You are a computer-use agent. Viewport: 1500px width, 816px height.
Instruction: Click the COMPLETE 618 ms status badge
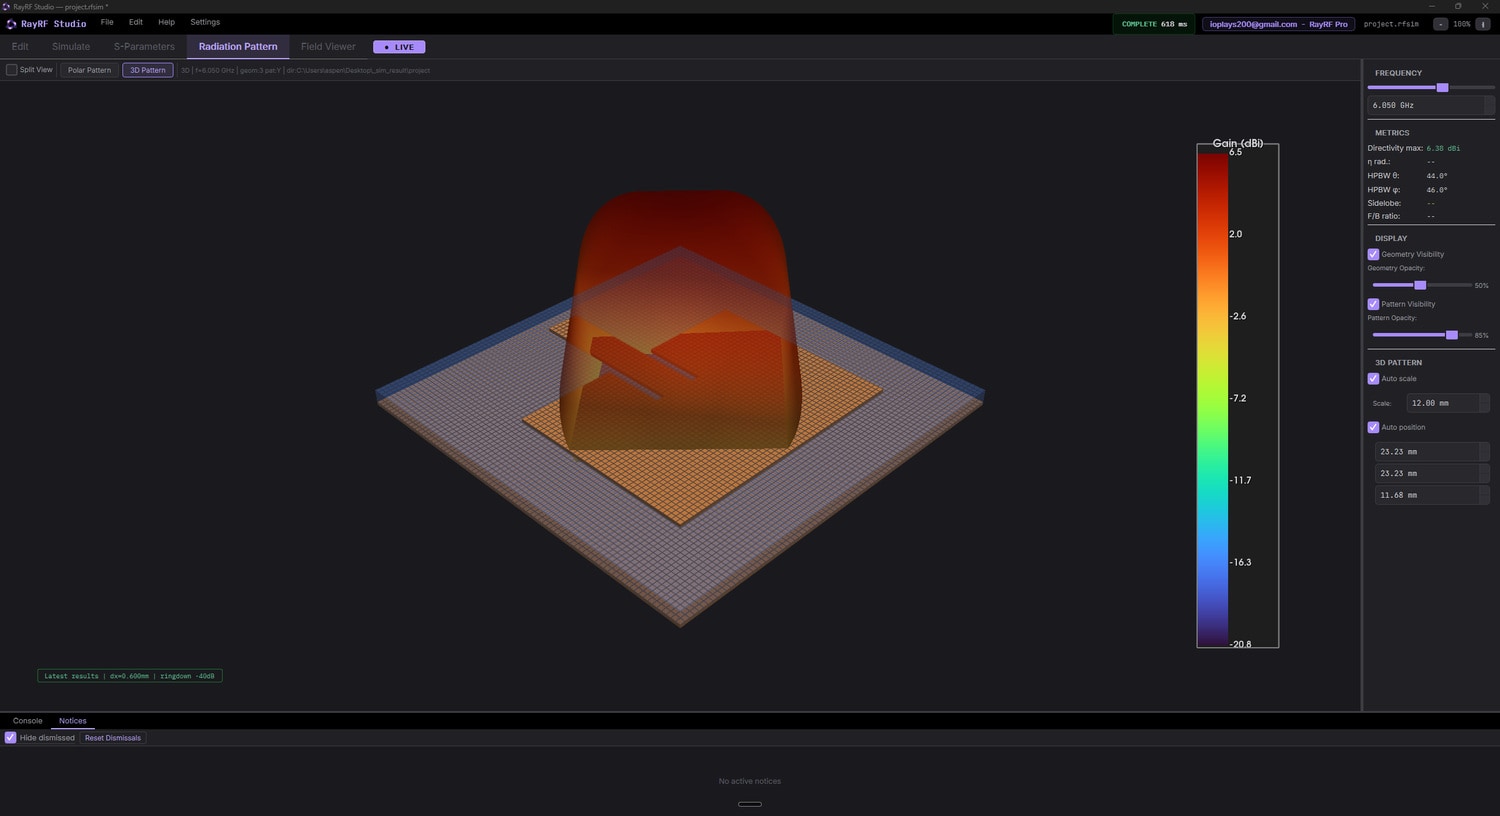click(1154, 24)
